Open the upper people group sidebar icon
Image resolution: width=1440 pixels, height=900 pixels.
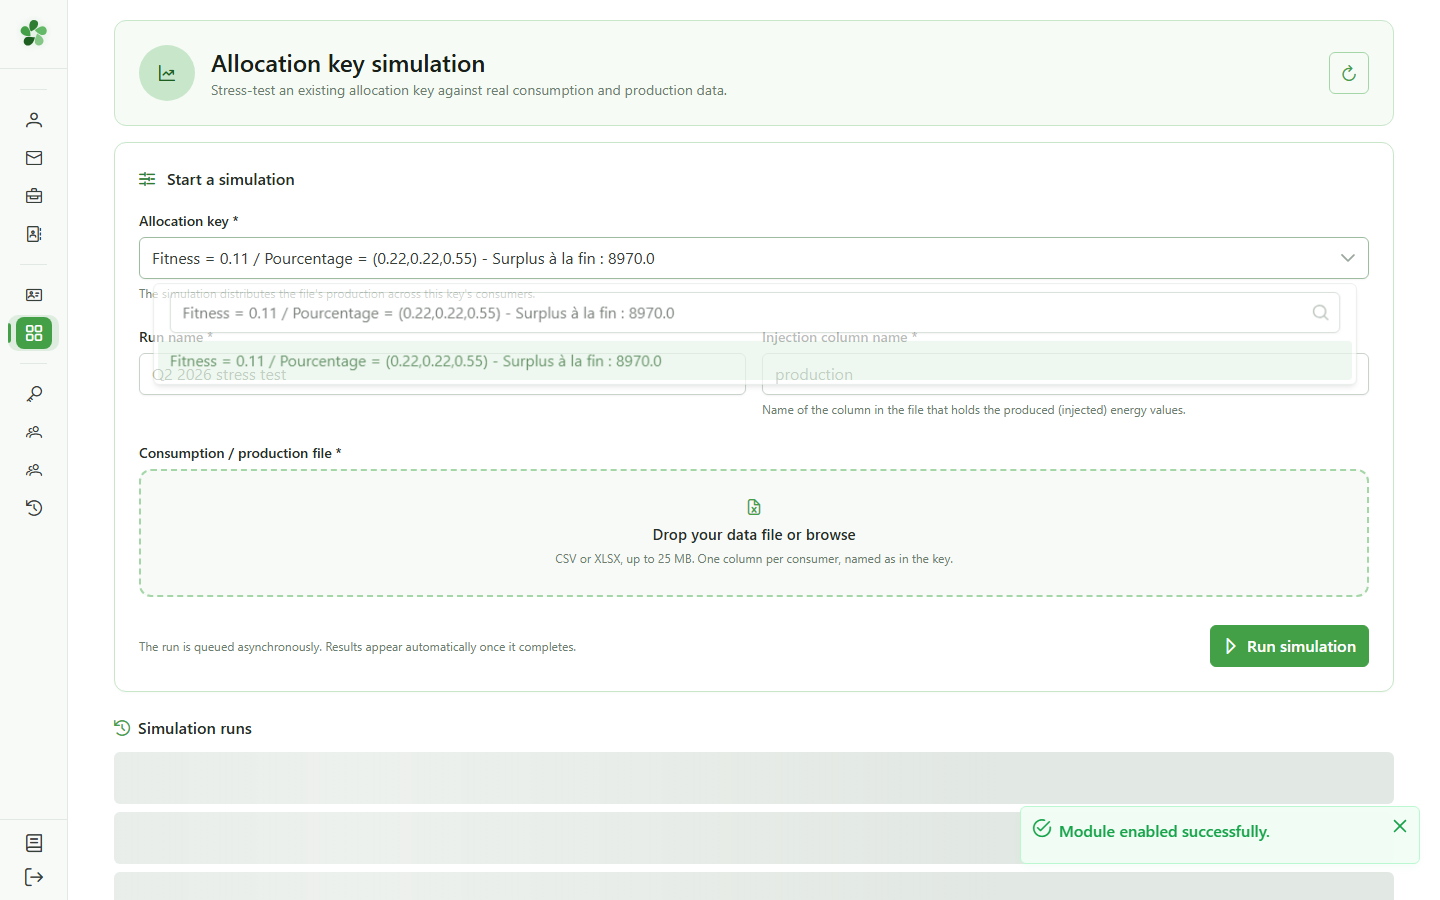[x=34, y=432]
